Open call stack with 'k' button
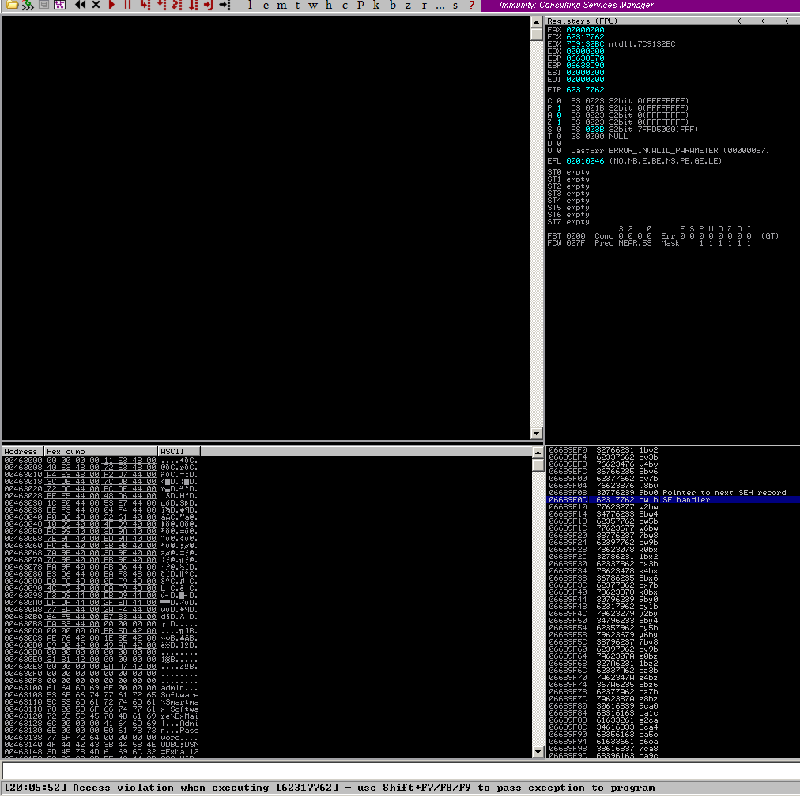 tap(375, 6)
